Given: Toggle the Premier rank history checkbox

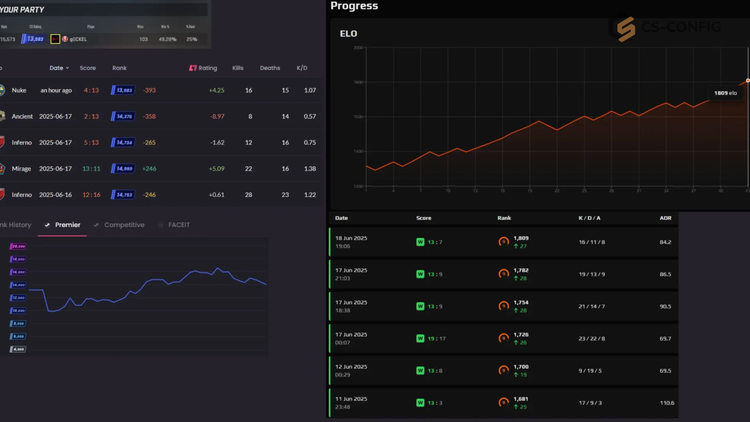Looking at the screenshot, I should point(47,225).
